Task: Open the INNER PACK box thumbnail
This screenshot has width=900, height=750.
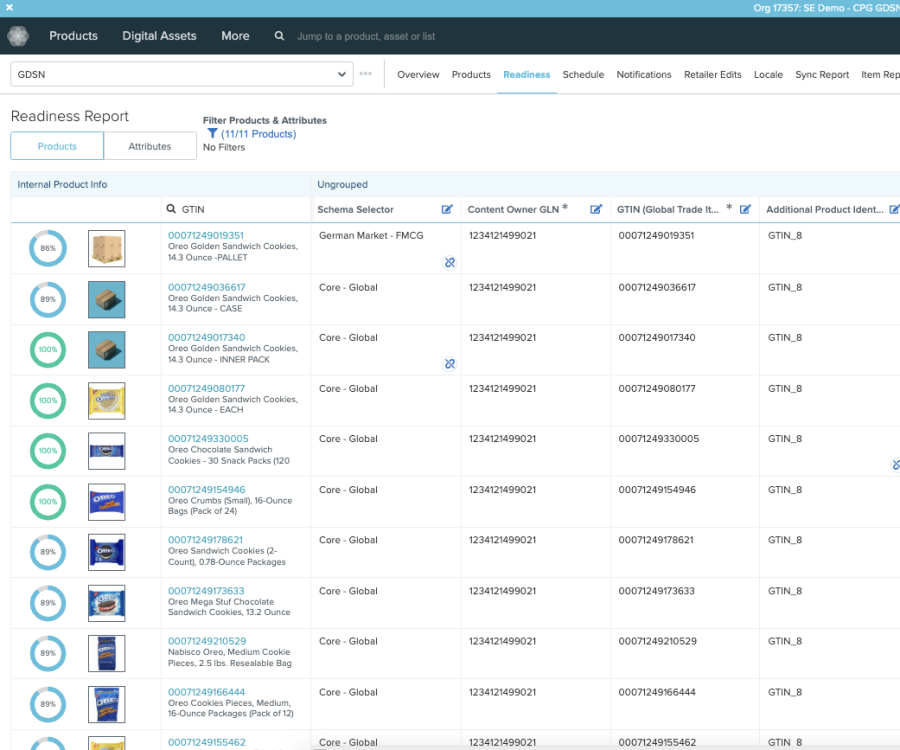Action: click(x=107, y=349)
